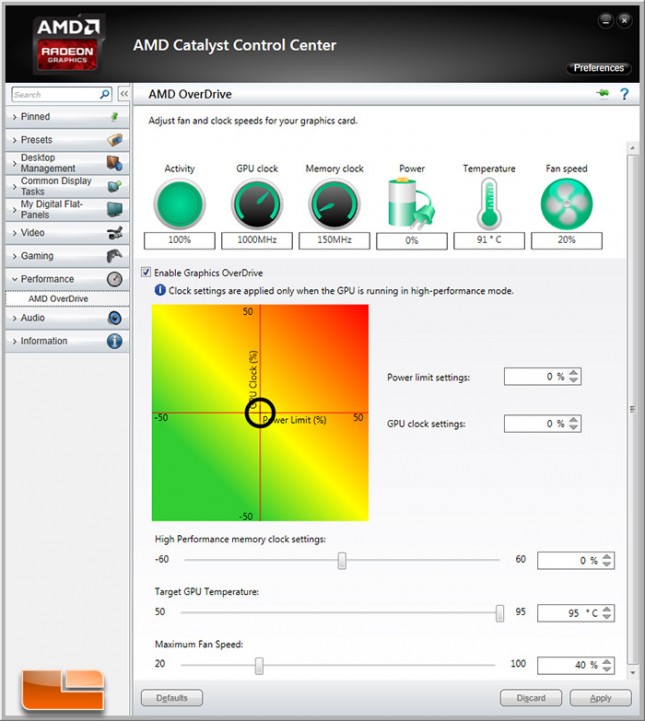
Task: Click the Audio speaker icon
Action: pyautogui.click(x=114, y=318)
